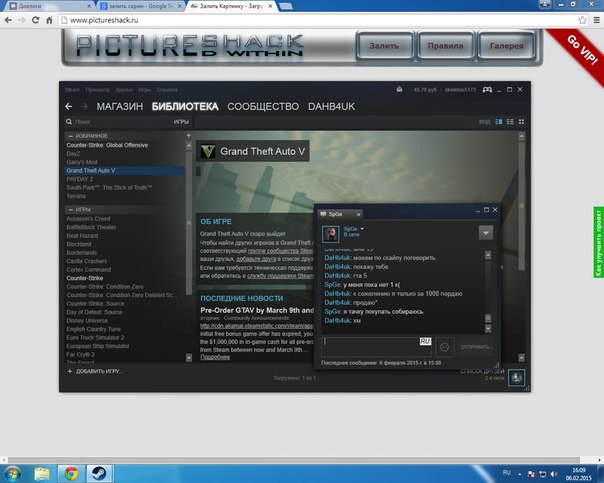This screenshot has width=604, height=483.
Task: Click the volume speaker tray icon
Action: (x=554, y=474)
